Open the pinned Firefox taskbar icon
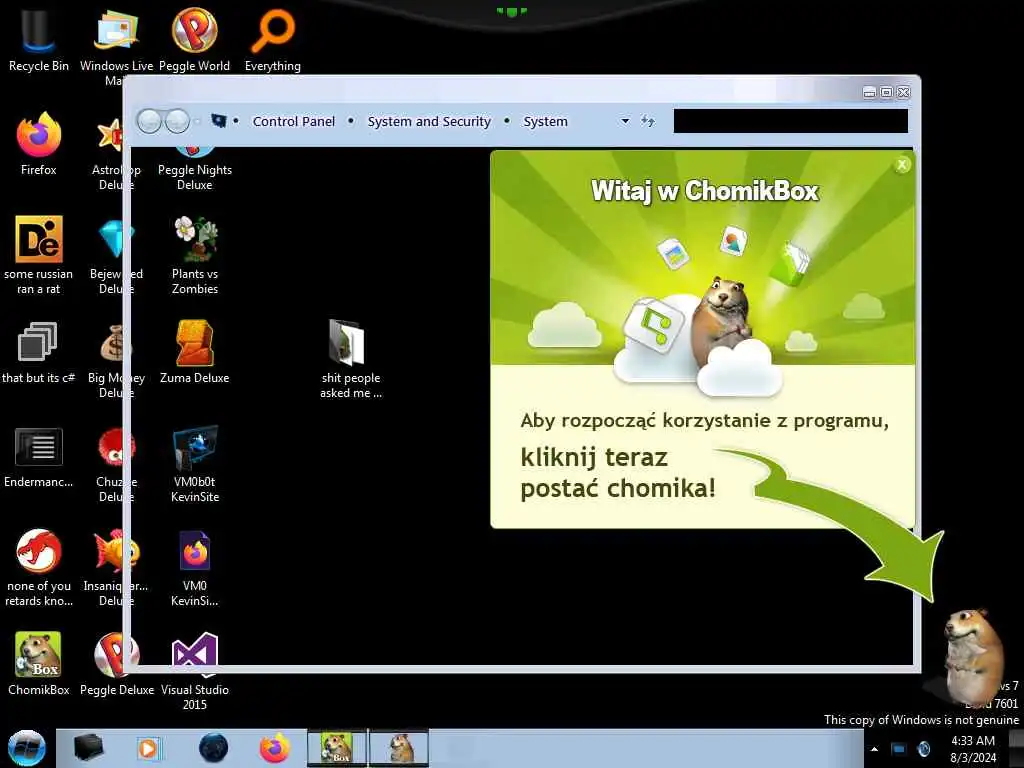 tap(275, 748)
